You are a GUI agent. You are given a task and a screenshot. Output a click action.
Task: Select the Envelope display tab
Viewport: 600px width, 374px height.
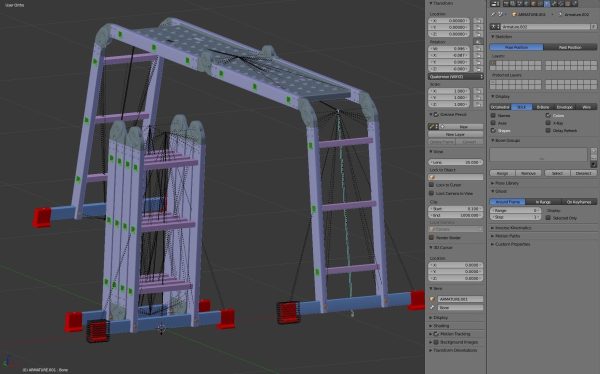[x=564, y=107]
